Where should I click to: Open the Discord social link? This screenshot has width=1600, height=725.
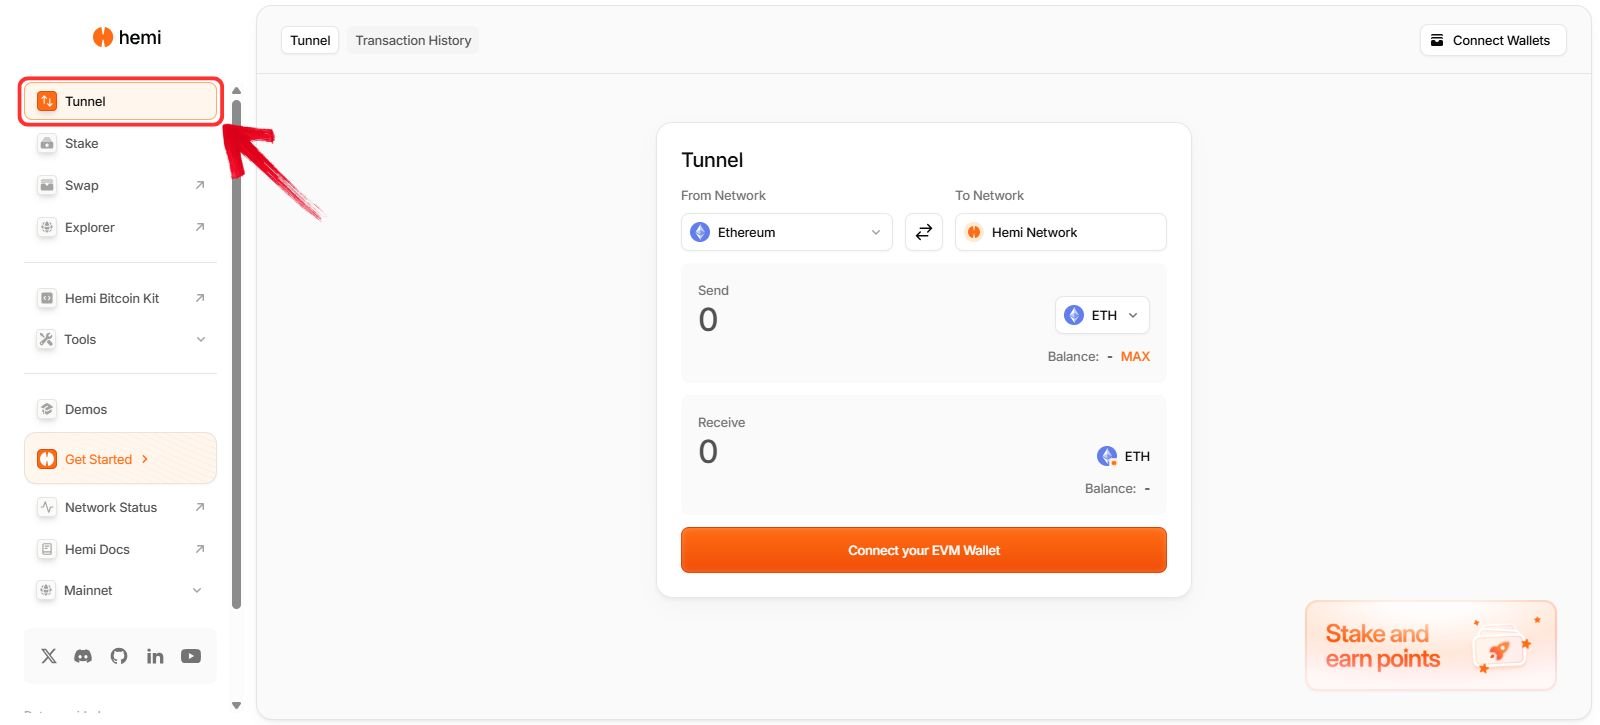[x=83, y=656]
